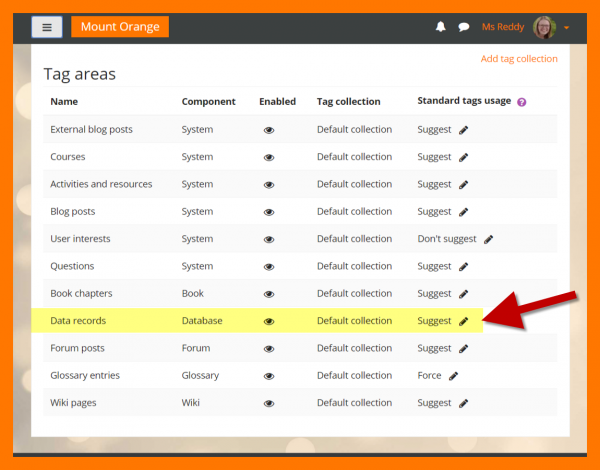Click the Add tag collection link
Screen dimensions: 600x470
click(519, 59)
